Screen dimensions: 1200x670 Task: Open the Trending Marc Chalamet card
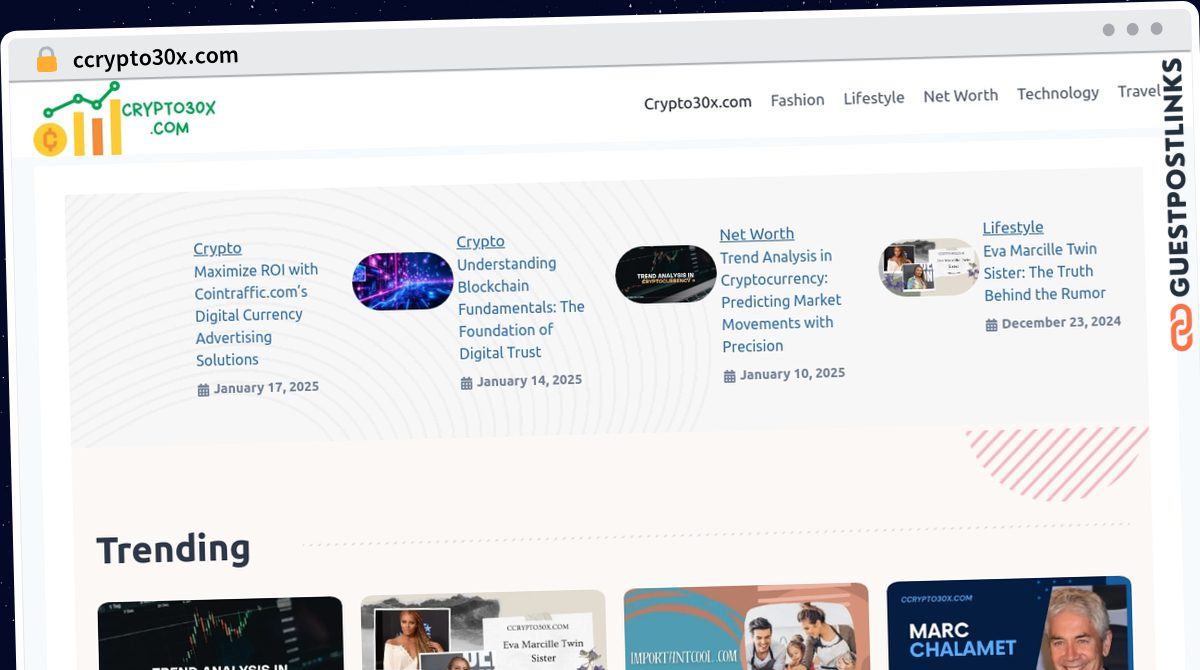point(1009,623)
